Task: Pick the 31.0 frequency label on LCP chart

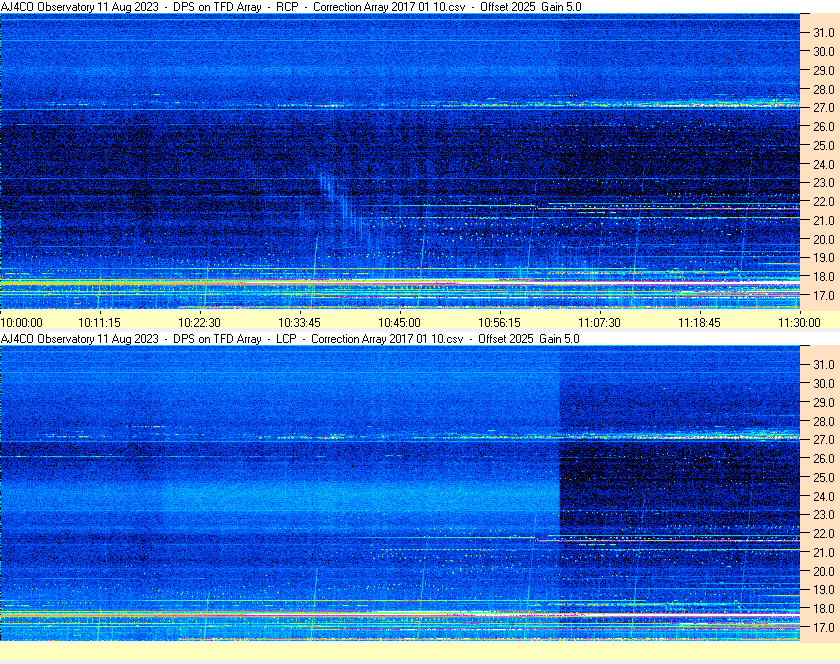Action: (x=824, y=364)
